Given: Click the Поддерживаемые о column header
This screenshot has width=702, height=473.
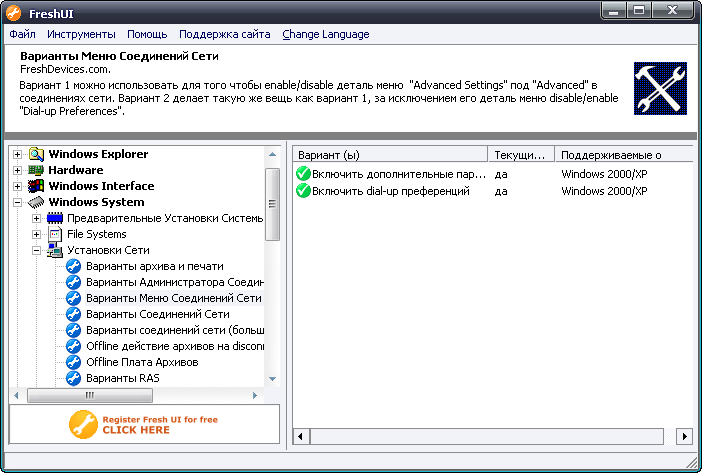Looking at the screenshot, I should click(x=625, y=155).
